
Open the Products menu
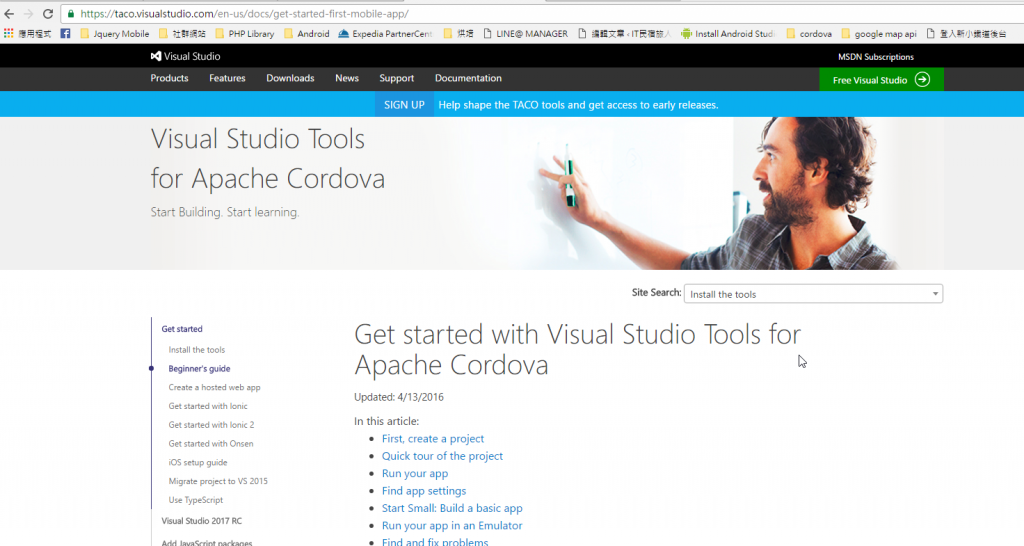169,78
